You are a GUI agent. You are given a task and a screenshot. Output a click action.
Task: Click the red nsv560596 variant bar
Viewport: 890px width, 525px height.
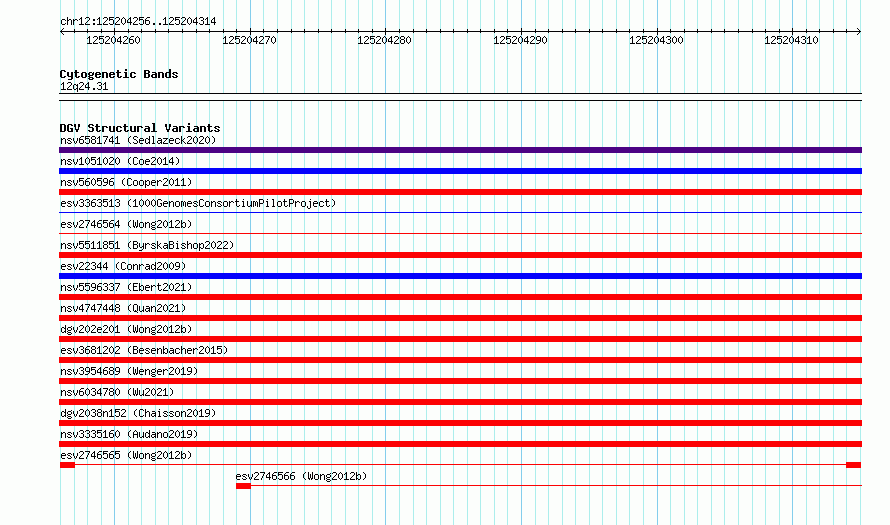tap(460, 192)
